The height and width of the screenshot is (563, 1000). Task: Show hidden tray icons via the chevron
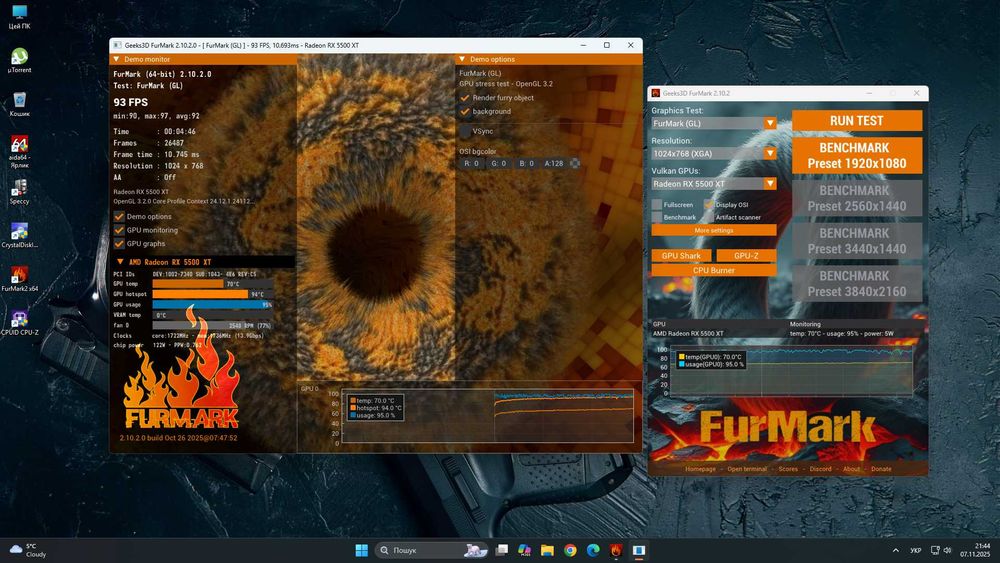(895, 550)
